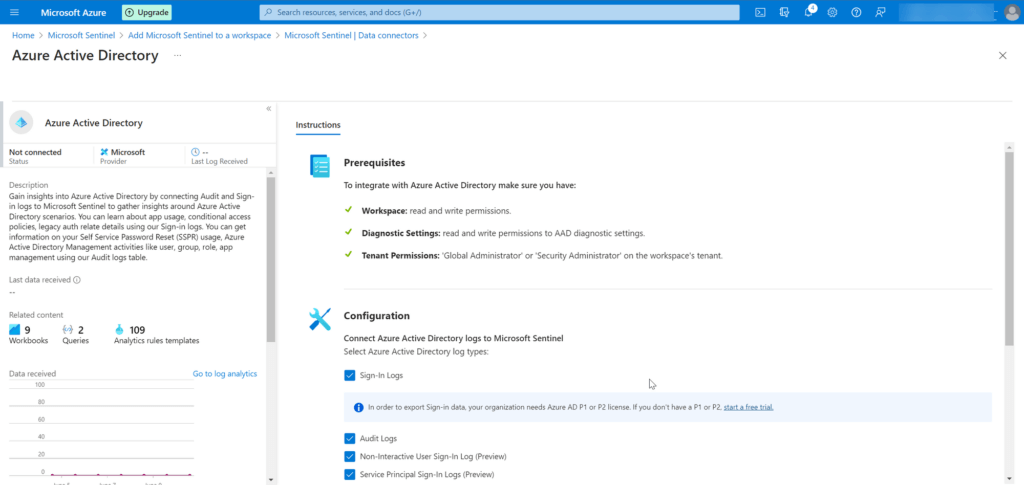Image resolution: width=1024 pixels, height=485 pixels.
Task: Open the 2 Queries related content
Action: pyautogui.click(x=75, y=334)
